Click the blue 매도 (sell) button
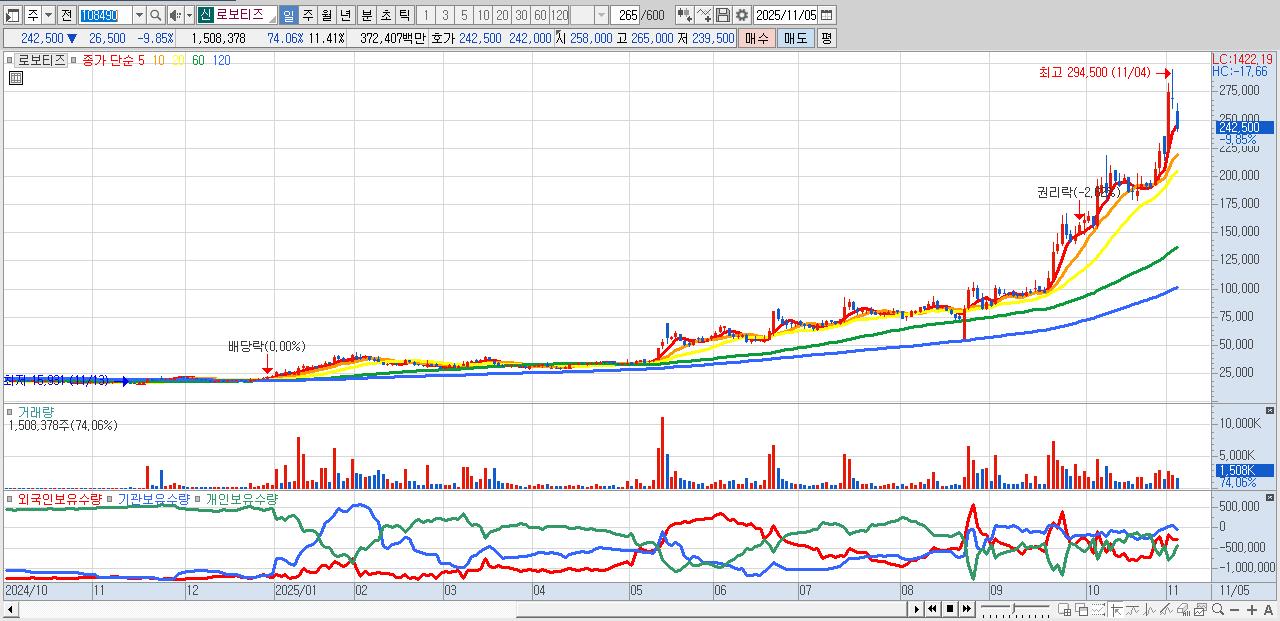 pos(796,38)
